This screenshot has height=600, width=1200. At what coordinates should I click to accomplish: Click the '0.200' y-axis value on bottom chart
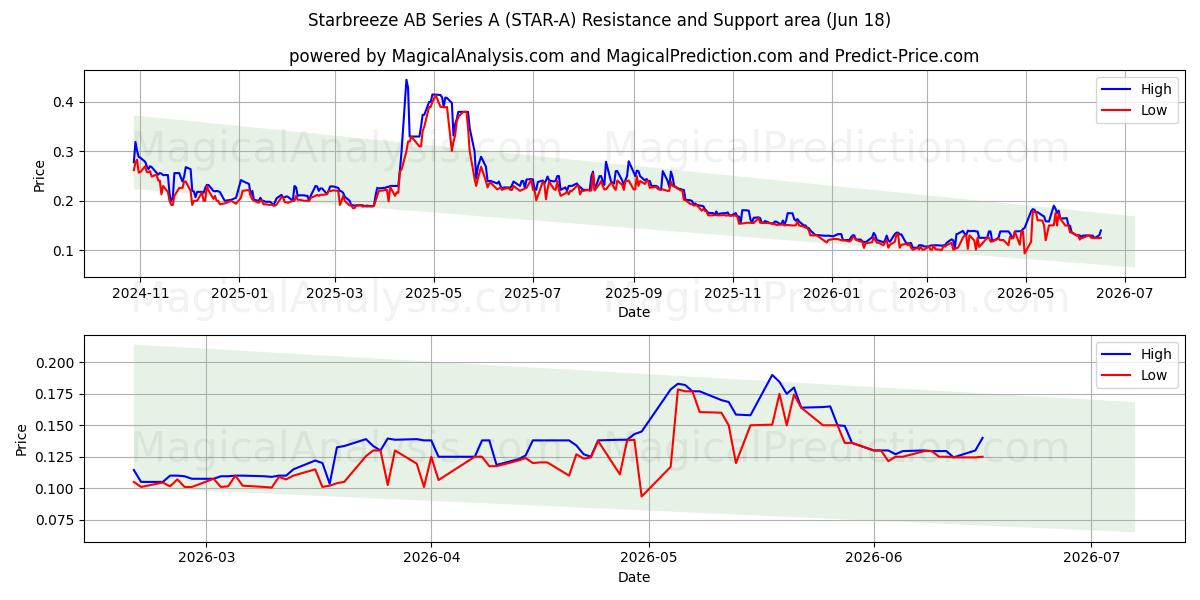click(x=57, y=363)
